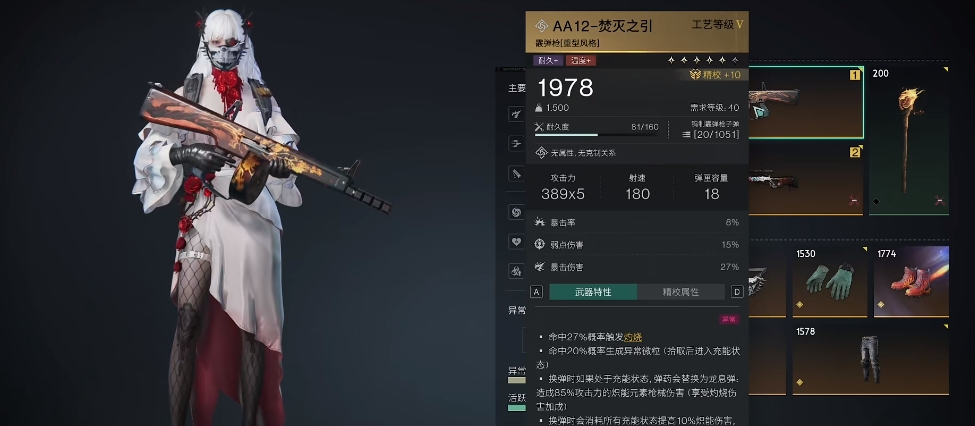Switch to 精校属性 tab
This screenshot has height=426, width=975.
(x=681, y=292)
